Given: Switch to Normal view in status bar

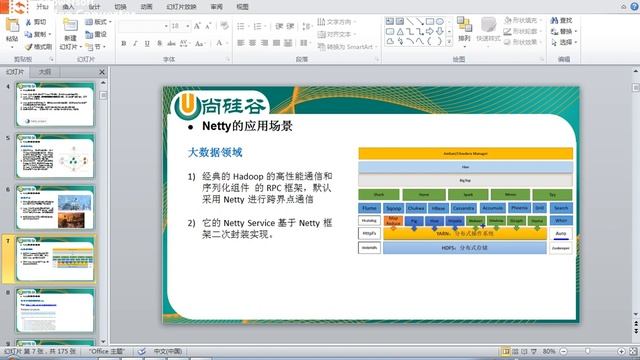Looking at the screenshot, I should [x=506, y=351].
